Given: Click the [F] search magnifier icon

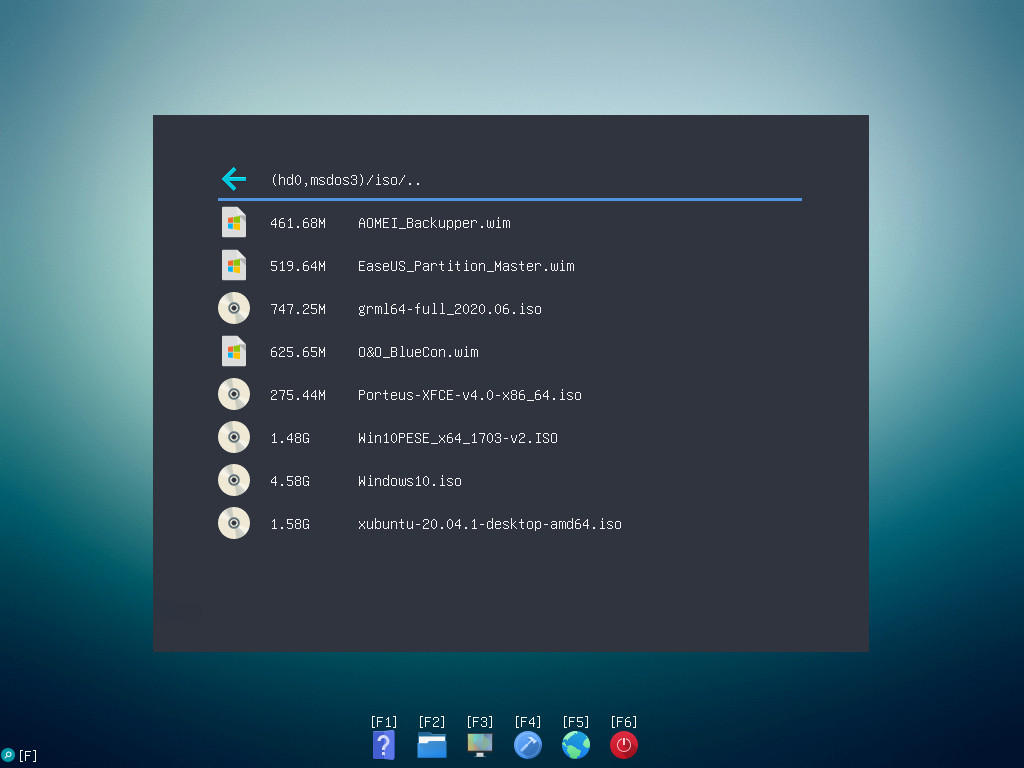Looking at the screenshot, I should pyautogui.click(x=9, y=755).
